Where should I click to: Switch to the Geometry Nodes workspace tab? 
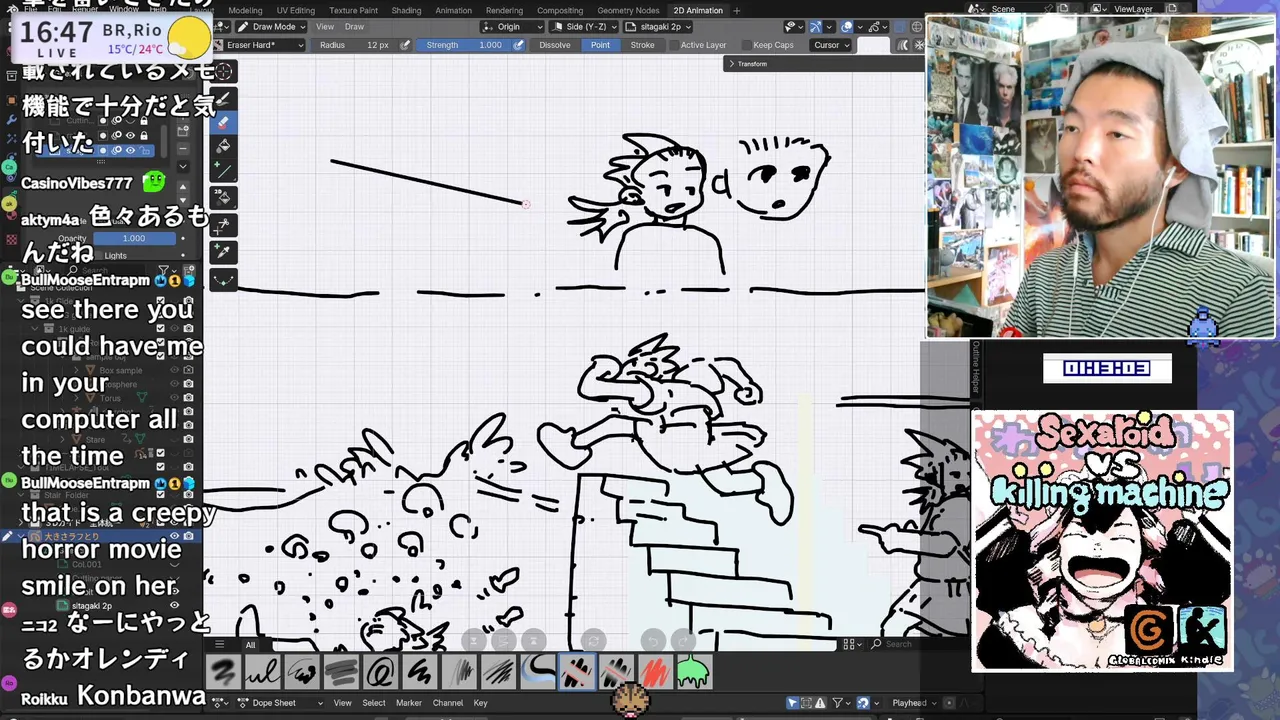pyautogui.click(x=628, y=10)
